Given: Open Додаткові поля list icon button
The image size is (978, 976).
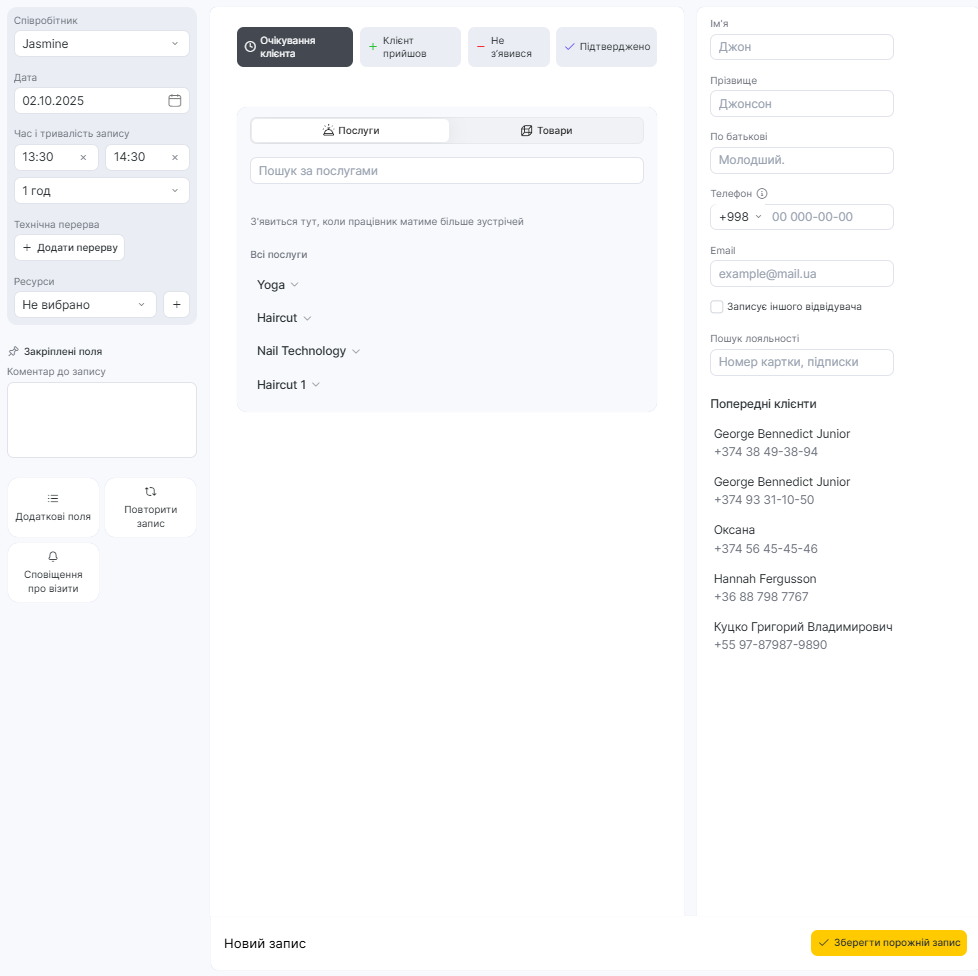Looking at the screenshot, I should tap(53, 507).
